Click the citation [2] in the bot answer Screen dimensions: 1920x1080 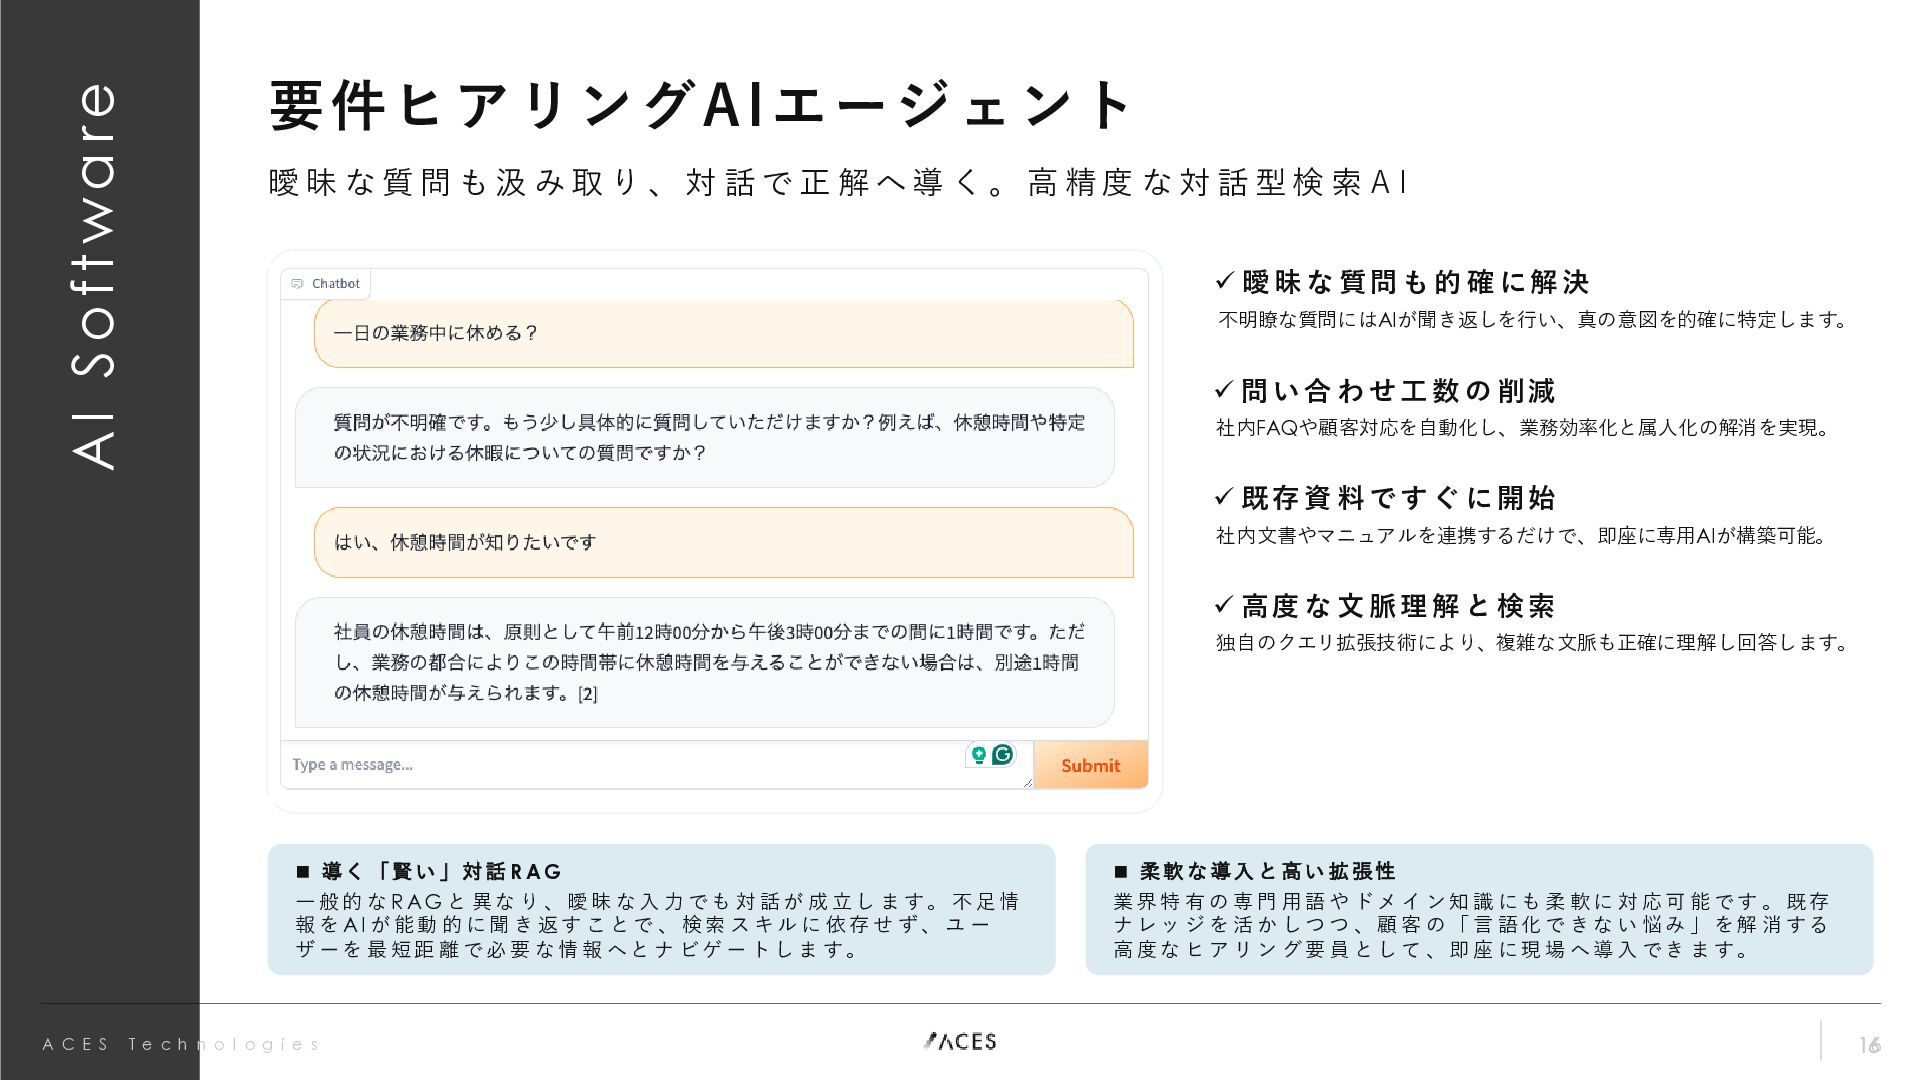click(x=588, y=694)
